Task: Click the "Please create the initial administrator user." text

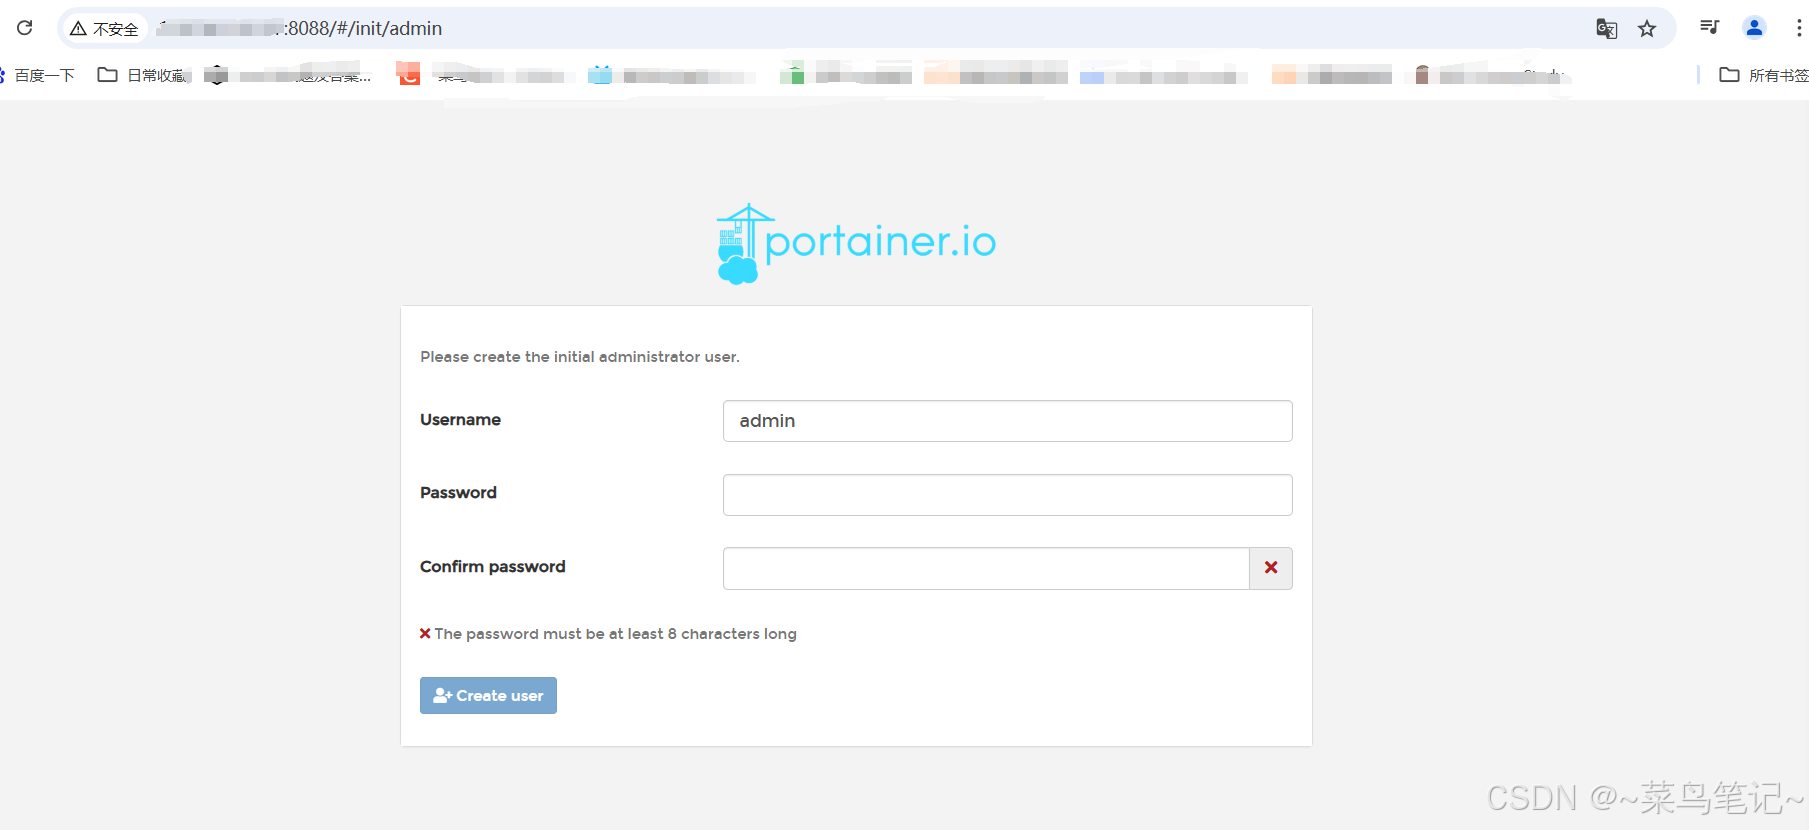Action: pos(580,357)
